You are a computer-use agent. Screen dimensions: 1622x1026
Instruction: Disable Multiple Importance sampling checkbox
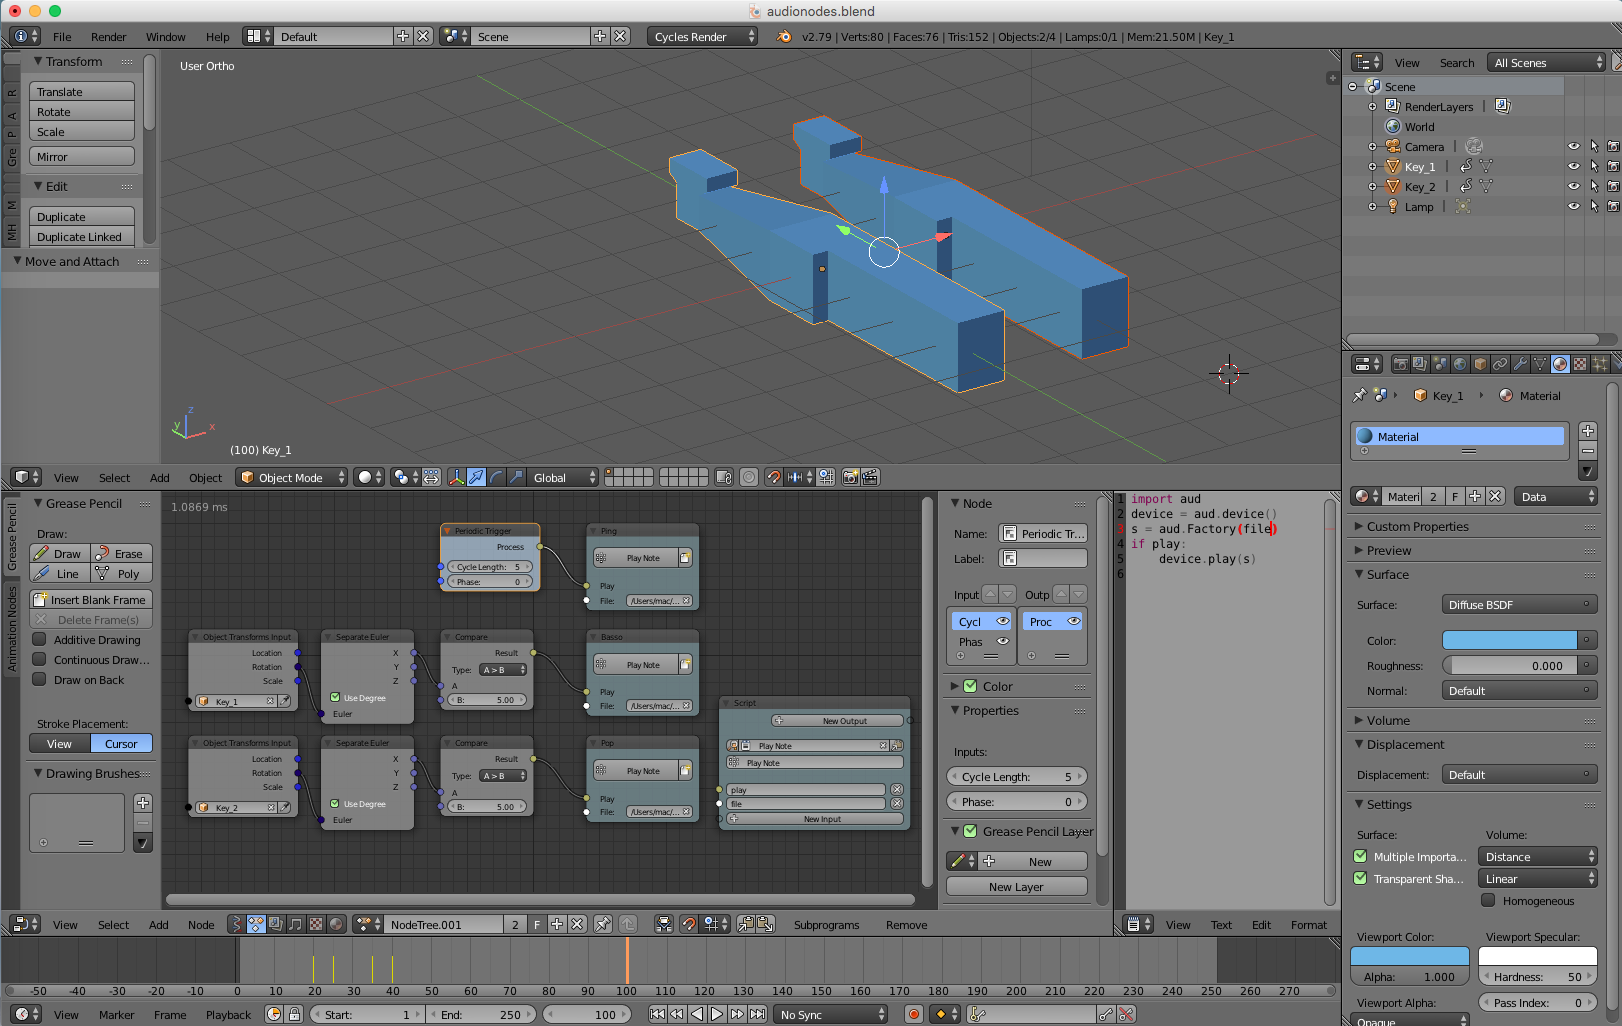point(1360,857)
